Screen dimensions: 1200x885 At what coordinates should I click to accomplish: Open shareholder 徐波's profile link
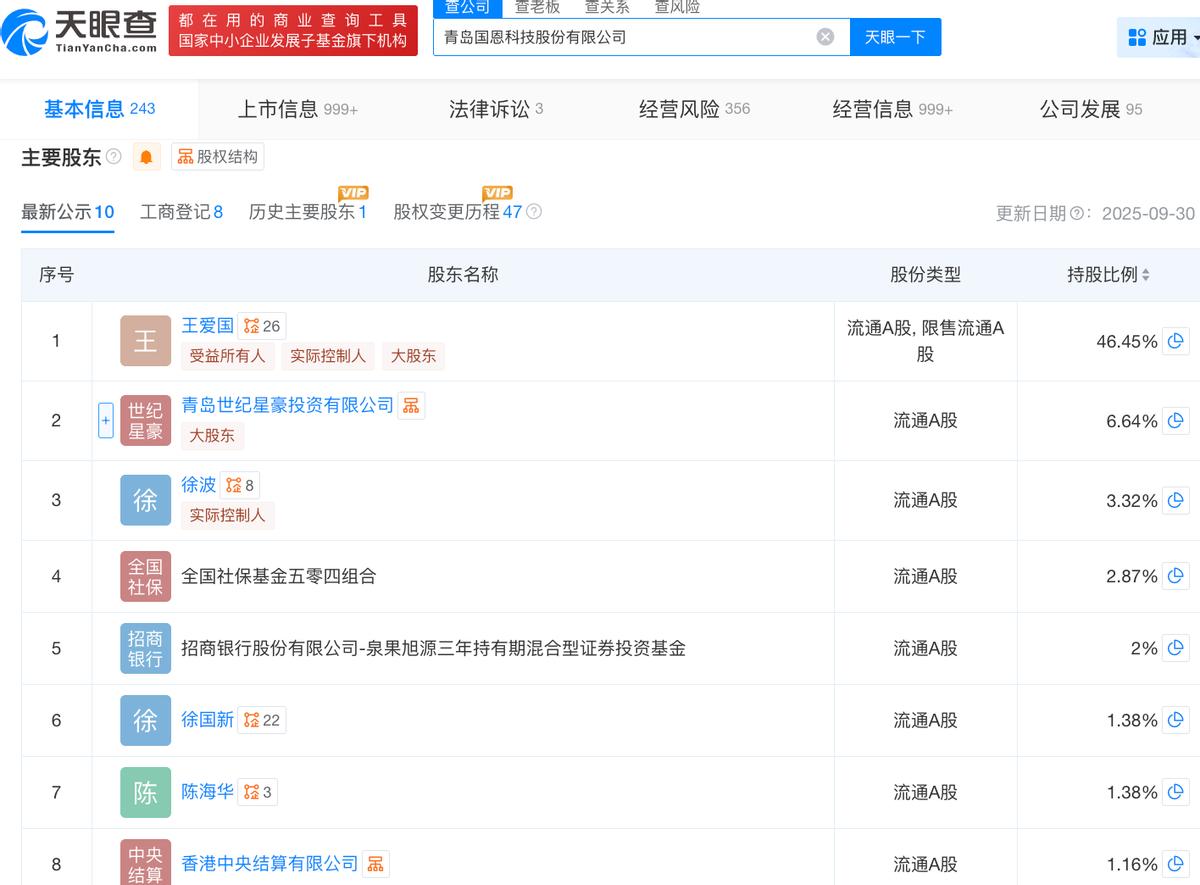[x=198, y=485]
